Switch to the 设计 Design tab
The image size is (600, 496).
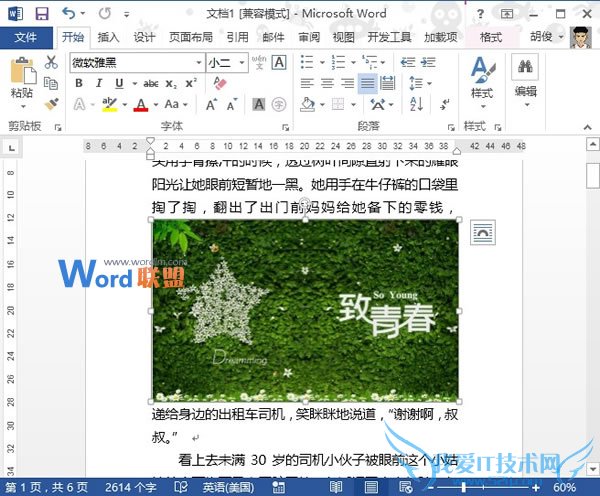tap(144, 37)
